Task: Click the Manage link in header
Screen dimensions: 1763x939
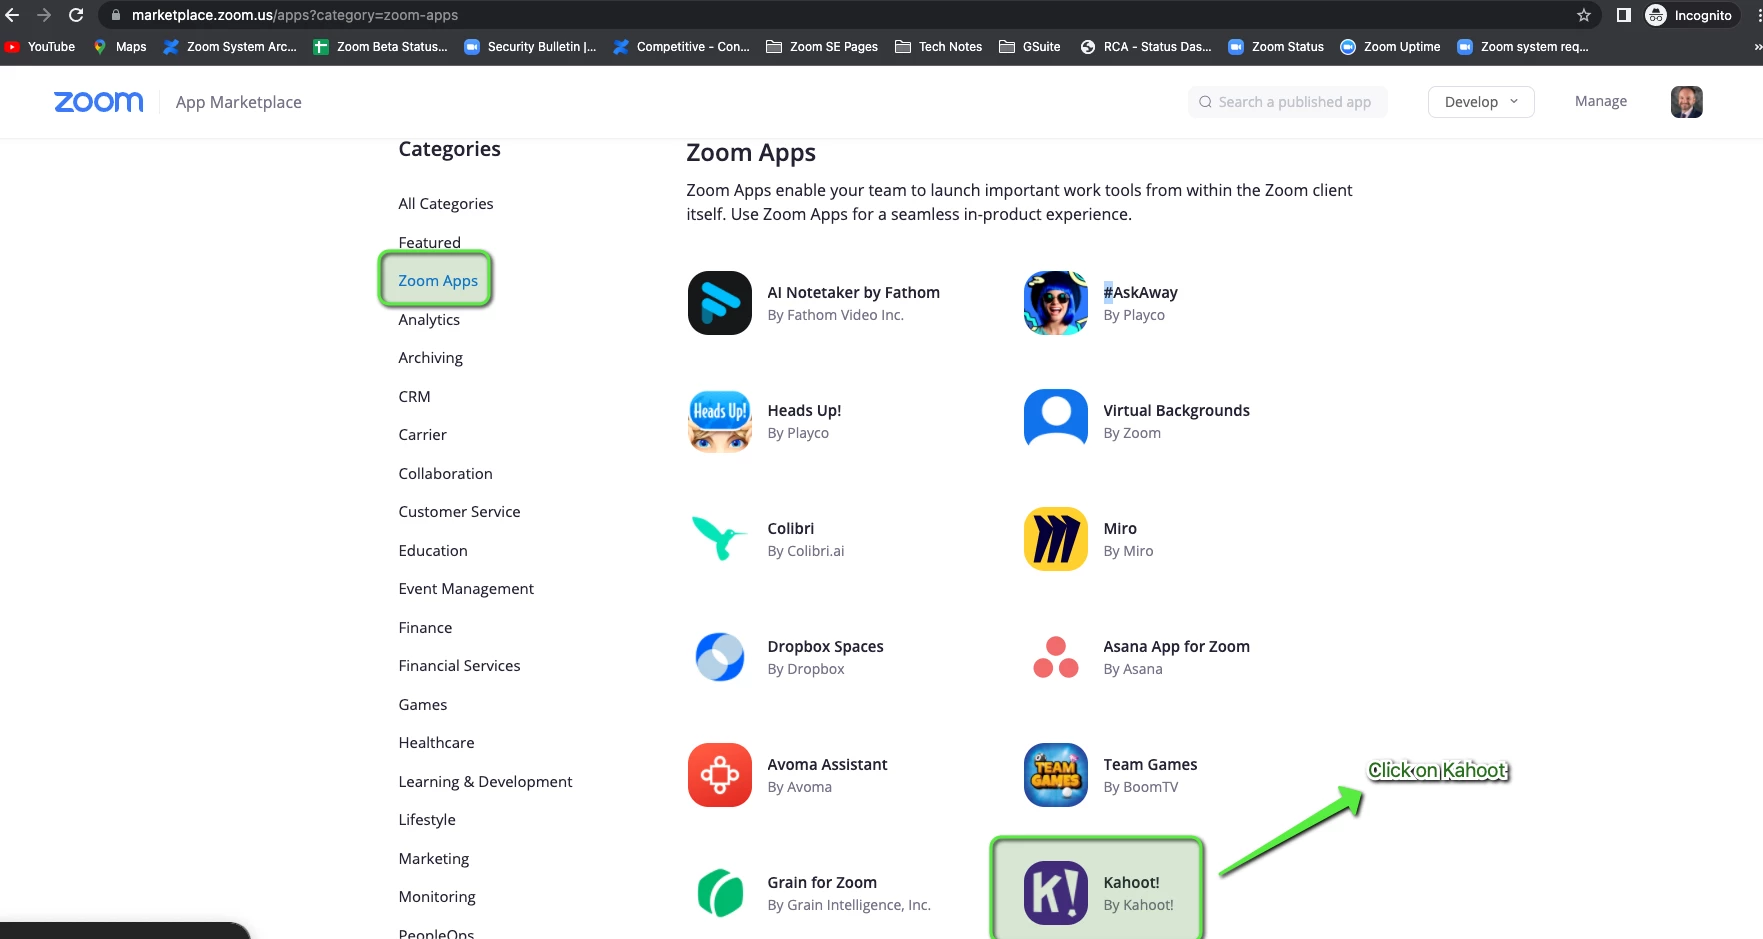Action: 1601,101
